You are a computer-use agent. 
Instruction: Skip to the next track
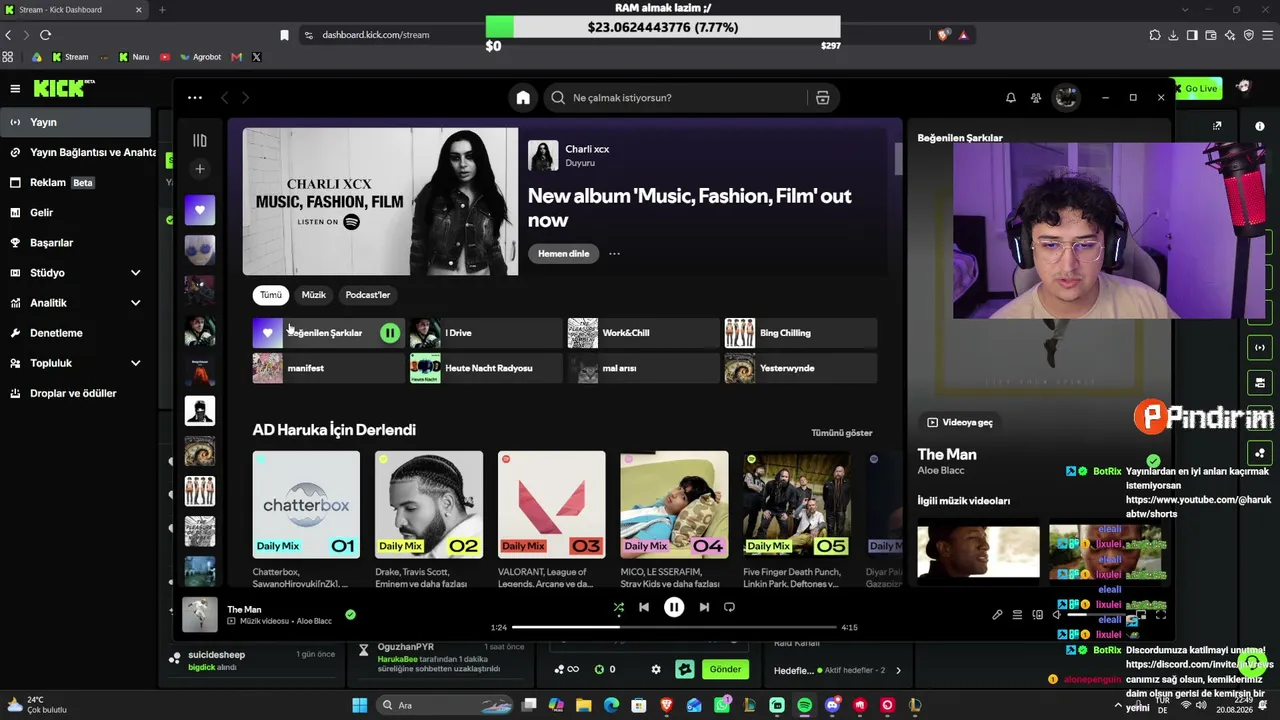pyautogui.click(x=704, y=607)
